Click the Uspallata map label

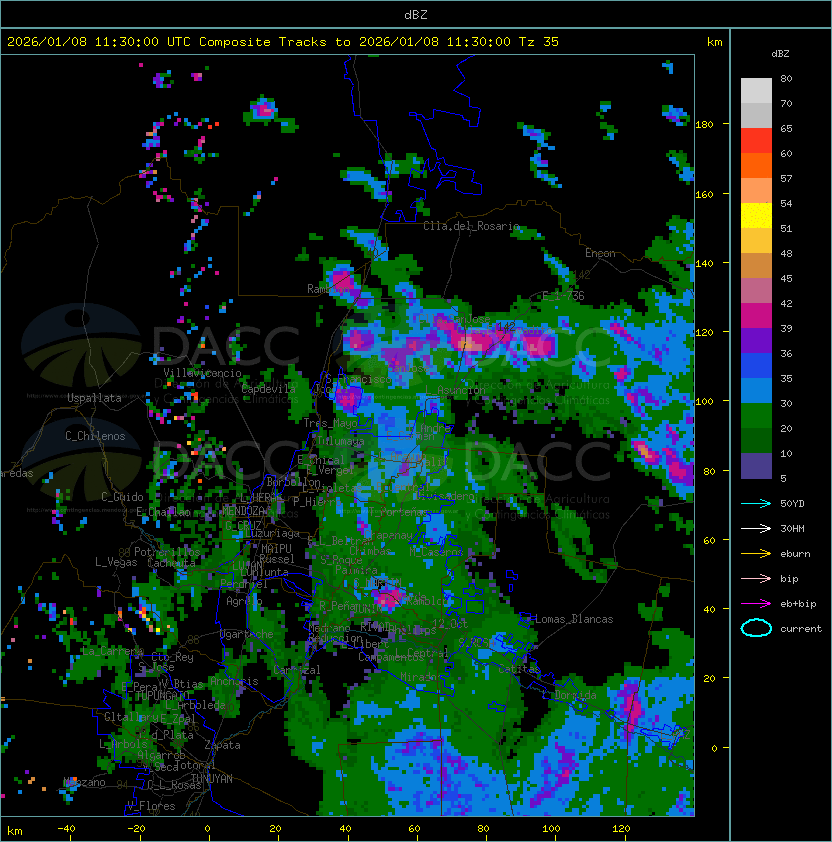click(x=94, y=398)
